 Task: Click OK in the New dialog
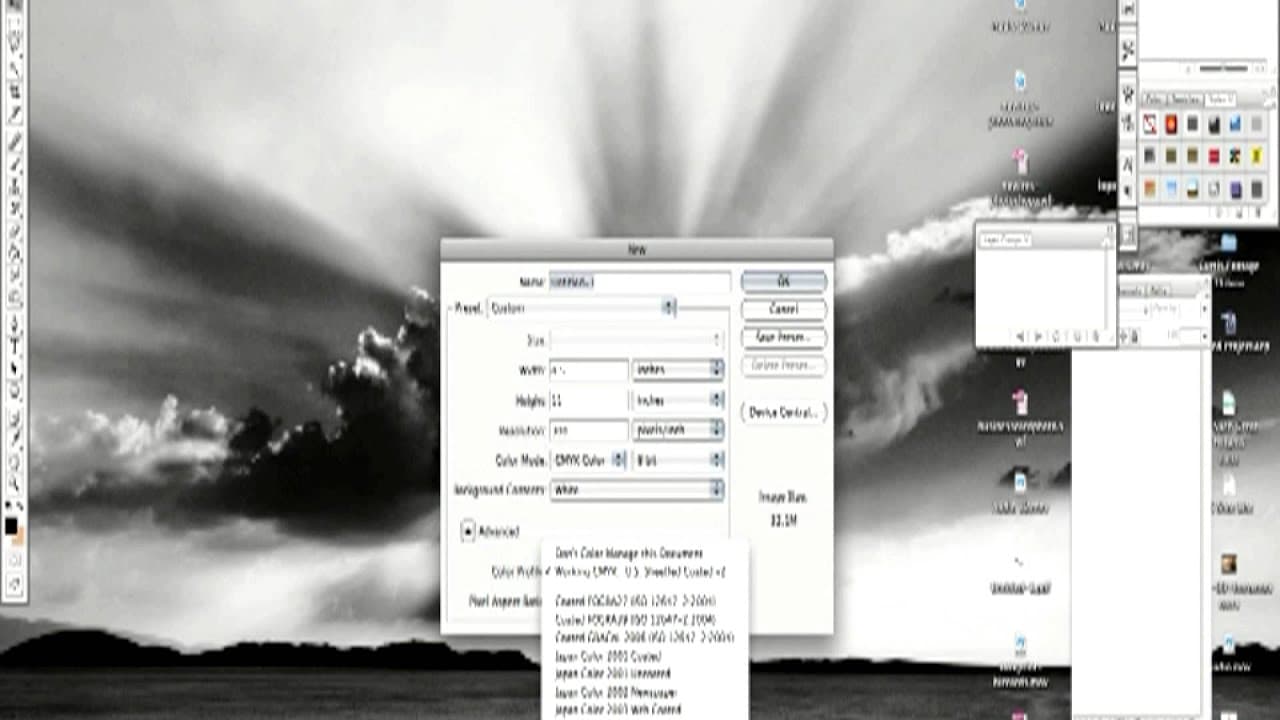coord(784,281)
